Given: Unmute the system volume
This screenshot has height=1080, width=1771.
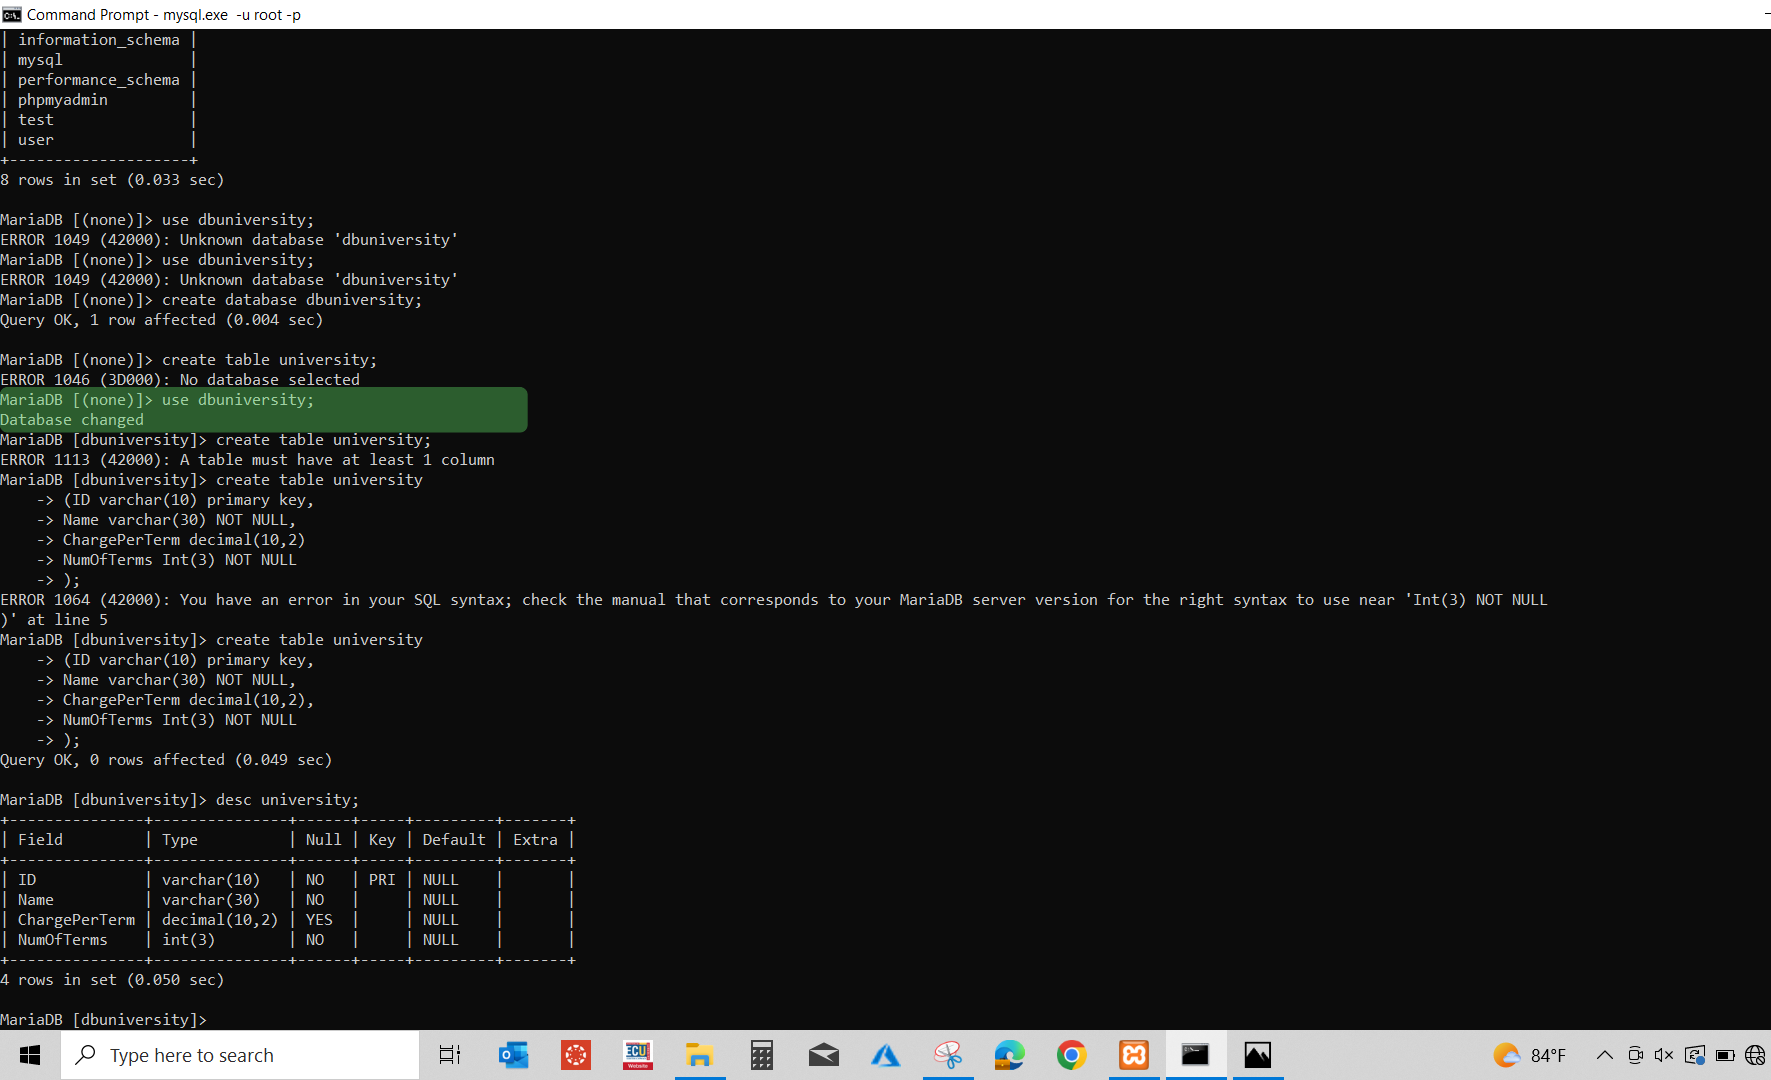Looking at the screenshot, I should pyautogui.click(x=1664, y=1055).
